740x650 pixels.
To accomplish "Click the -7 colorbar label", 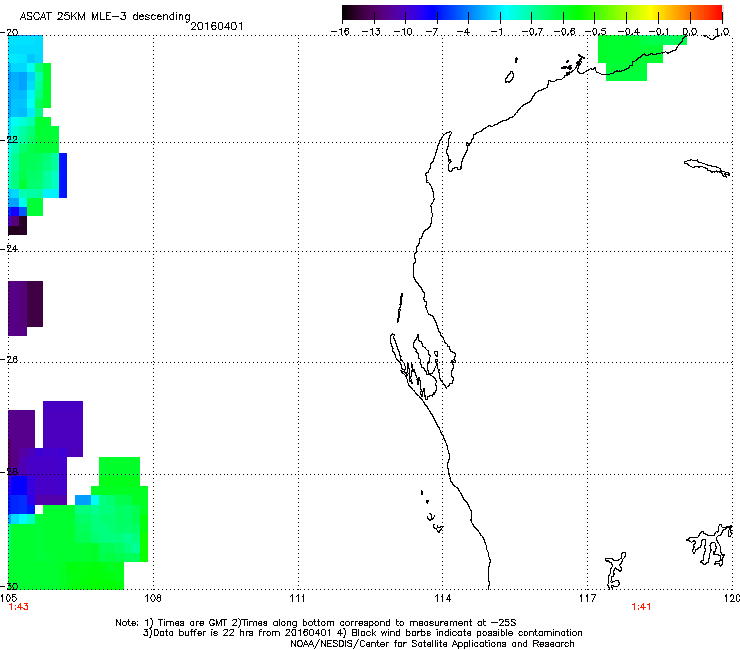I will [432, 32].
